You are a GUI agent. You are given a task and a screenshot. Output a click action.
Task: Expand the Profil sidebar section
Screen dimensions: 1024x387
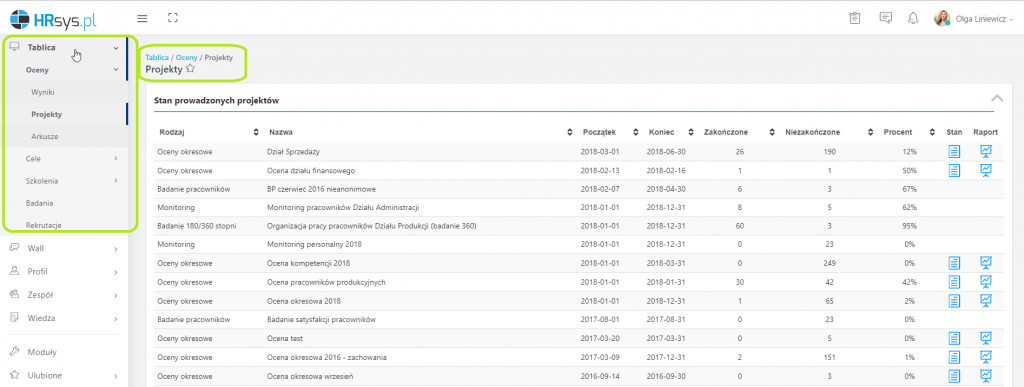[x=116, y=272]
